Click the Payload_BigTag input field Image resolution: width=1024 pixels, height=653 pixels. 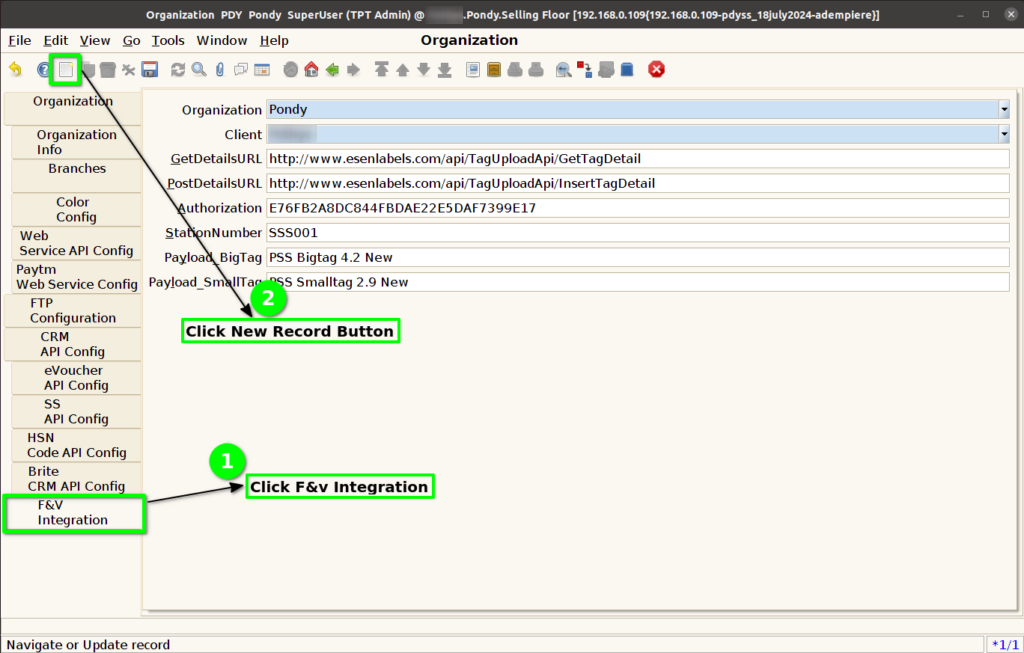tap(637, 257)
